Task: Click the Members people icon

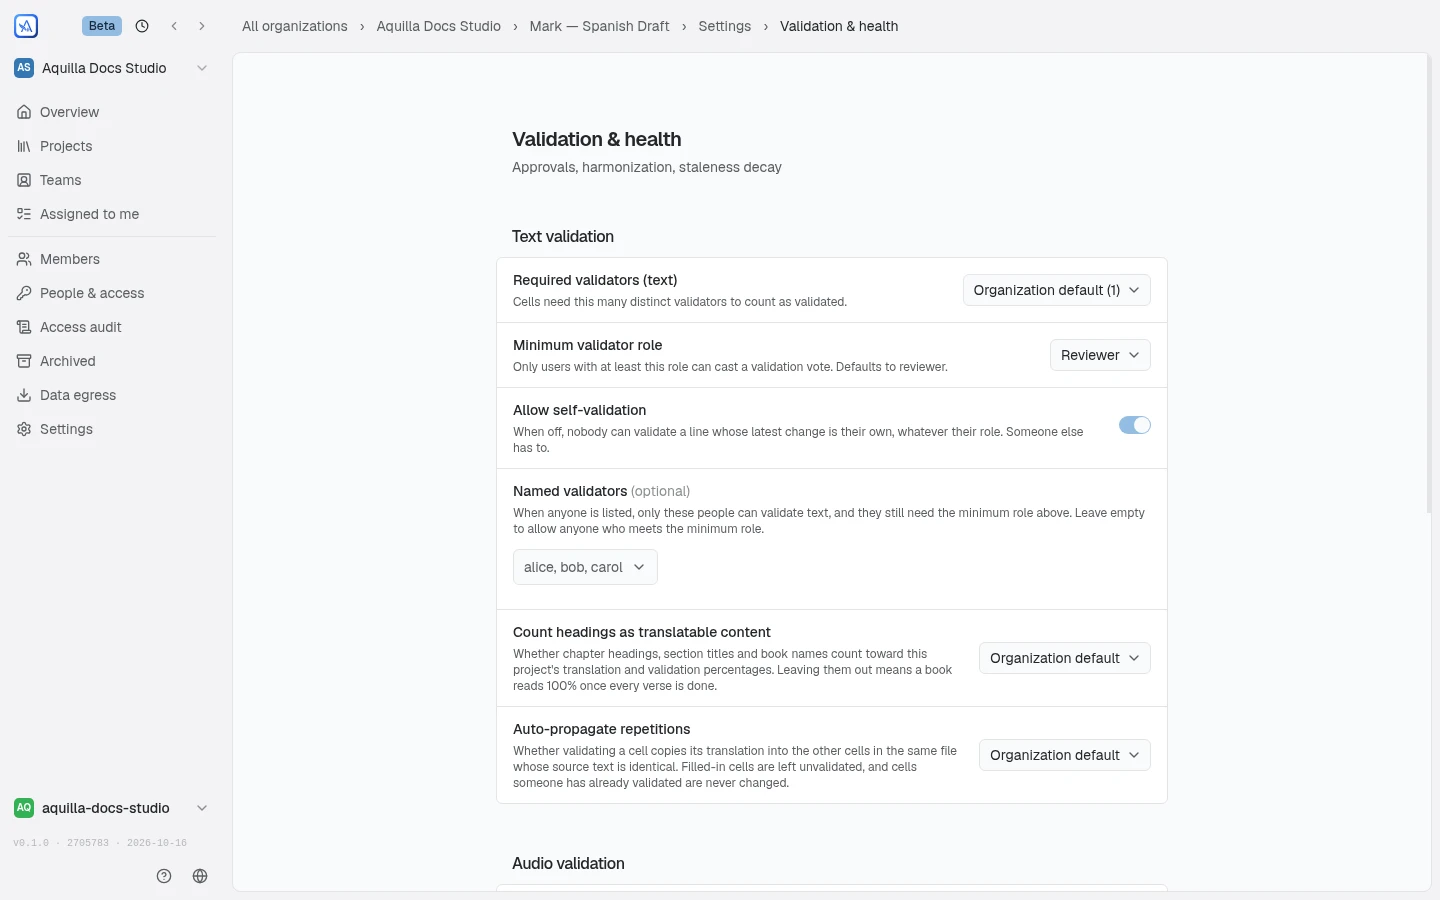Action: 24,259
